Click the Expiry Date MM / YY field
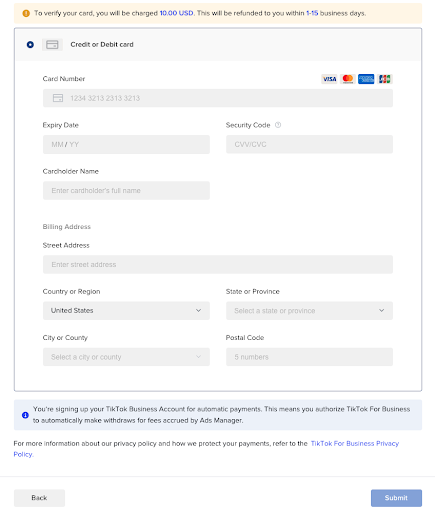The image size is (435, 512). (x=126, y=144)
